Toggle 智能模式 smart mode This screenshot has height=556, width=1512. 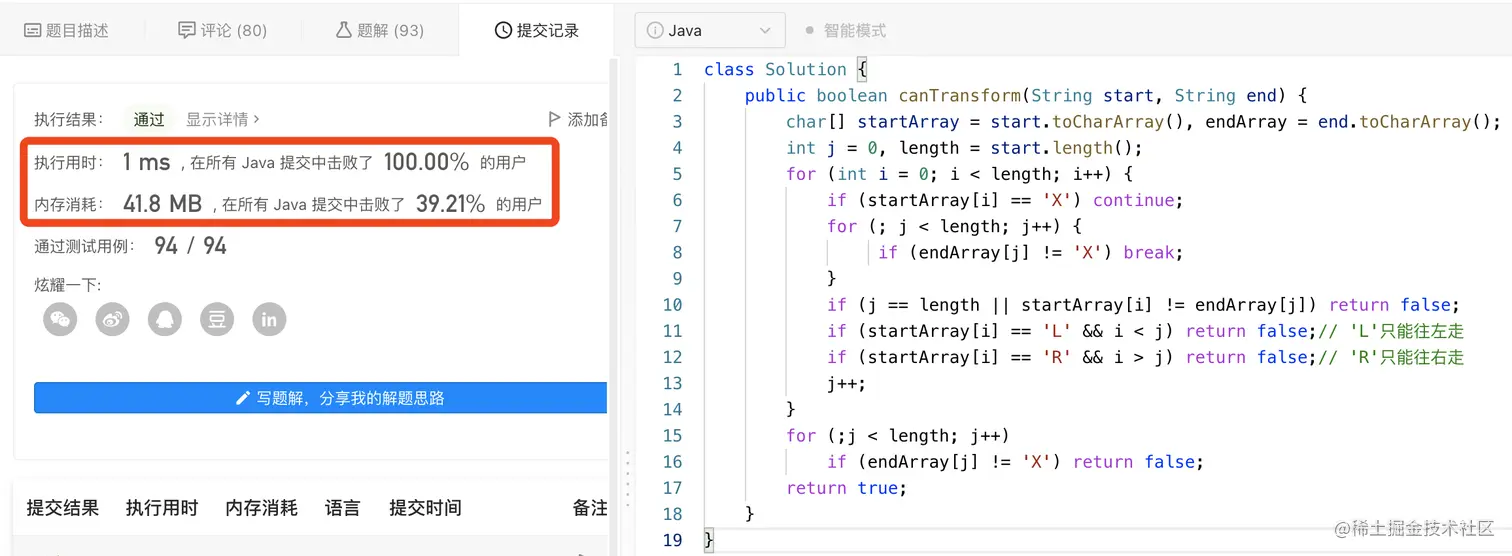click(x=846, y=30)
